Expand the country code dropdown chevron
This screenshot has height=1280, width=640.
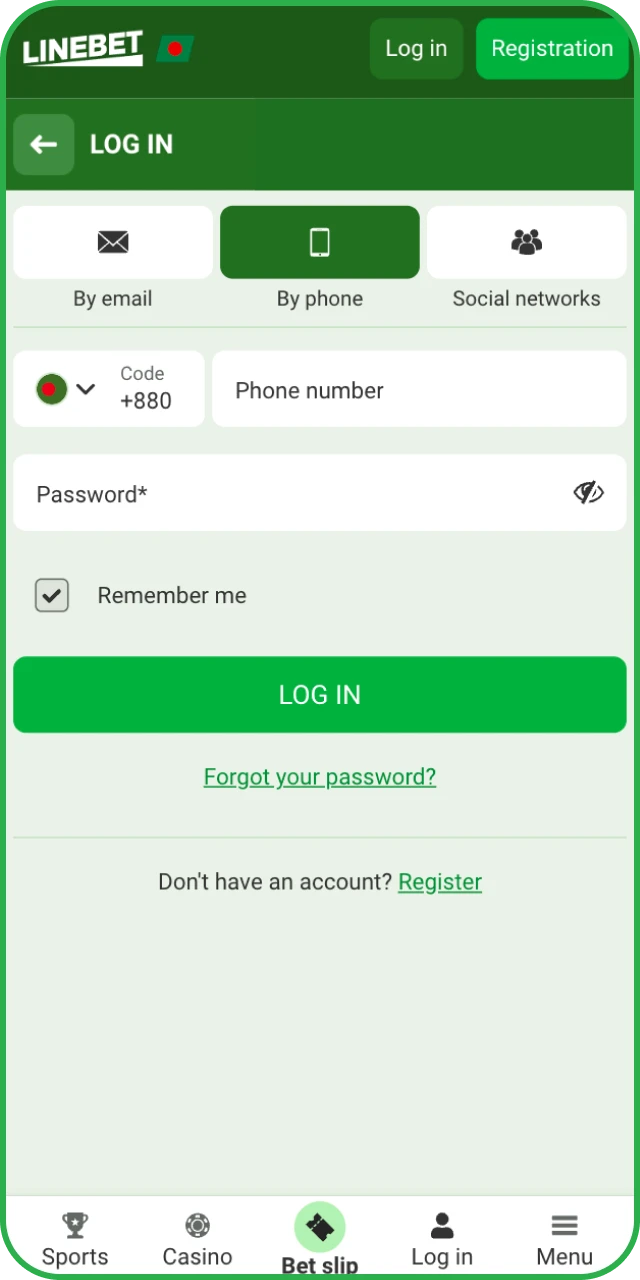pyautogui.click(x=86, y=389)
